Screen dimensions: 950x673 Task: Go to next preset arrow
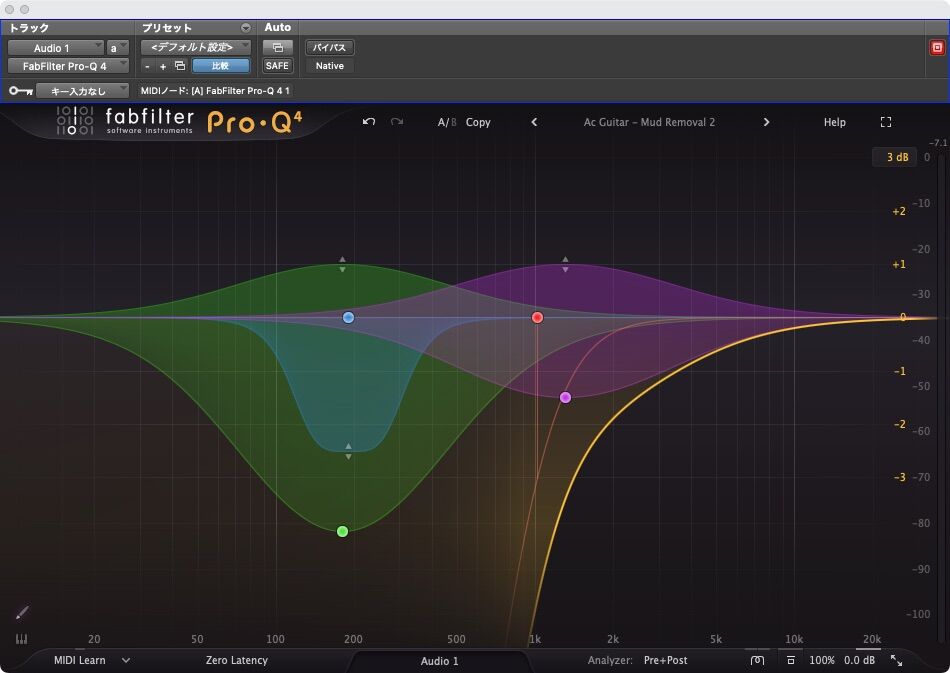(x=766, y=122)
